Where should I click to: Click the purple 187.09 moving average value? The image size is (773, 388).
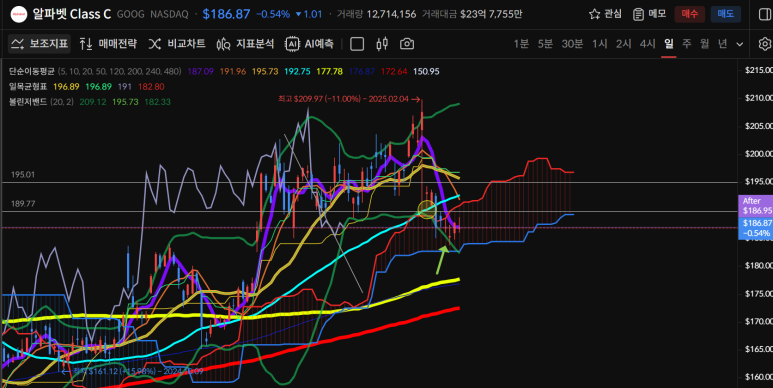(x=201, y=71)
